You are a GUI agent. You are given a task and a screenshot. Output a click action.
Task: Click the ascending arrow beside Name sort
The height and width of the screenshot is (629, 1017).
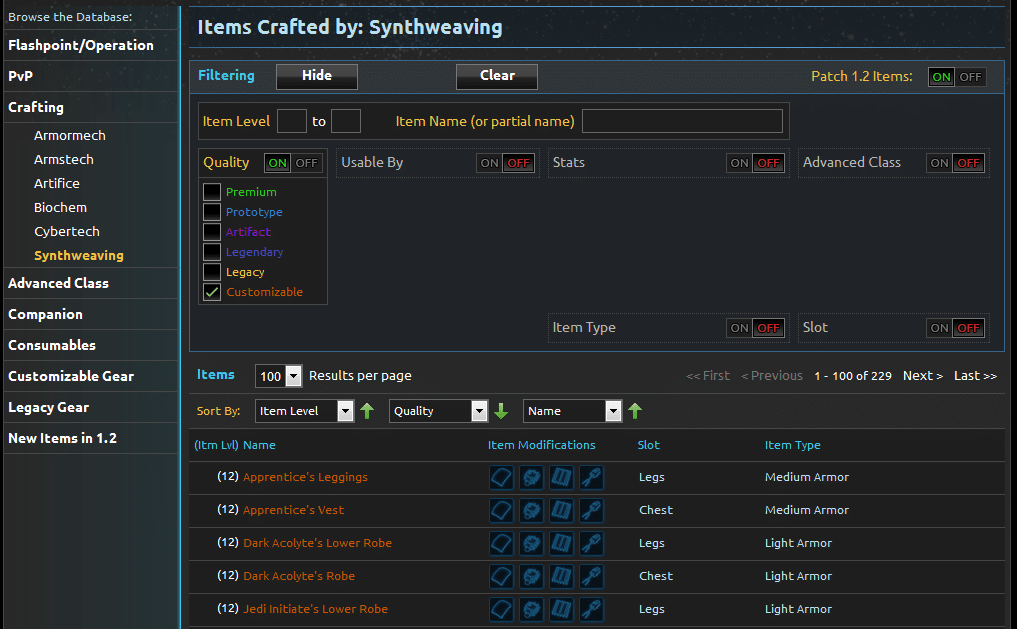tap(635, 411)
